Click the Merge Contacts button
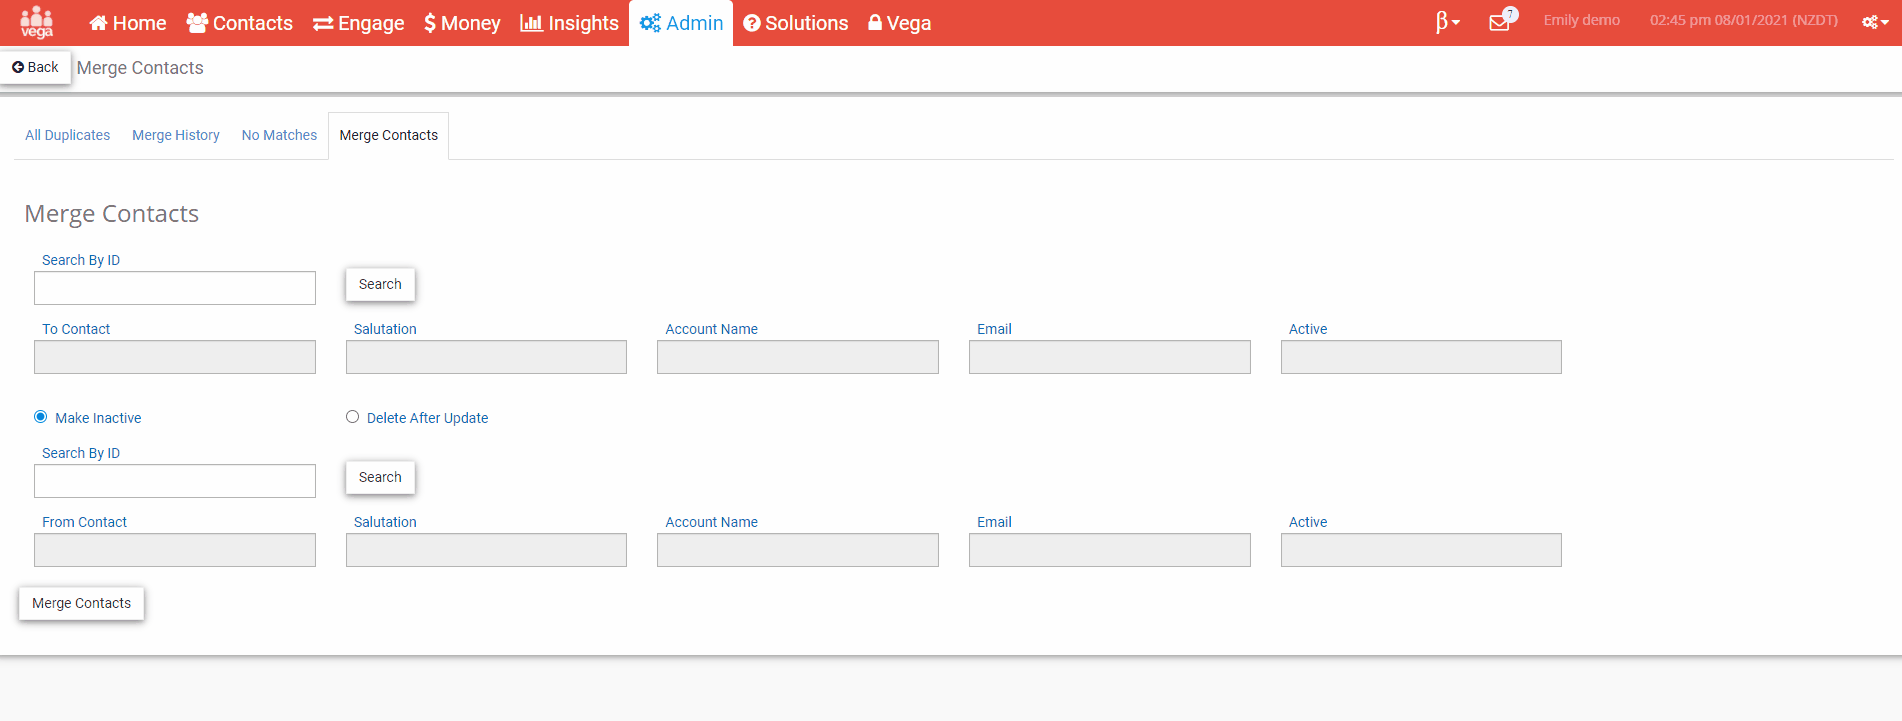The image size is (1902, 721). (82, 603)
